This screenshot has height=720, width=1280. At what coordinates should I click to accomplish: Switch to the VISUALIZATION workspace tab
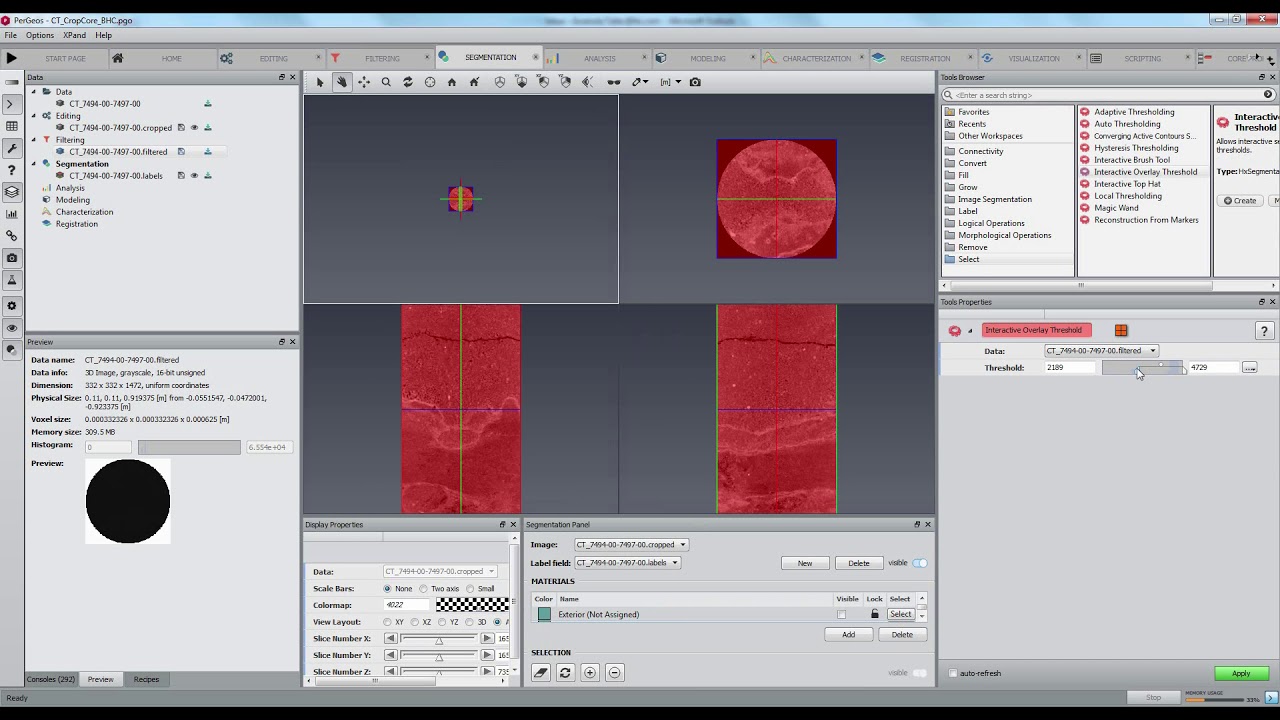pyautogui.click(x=1033, y=58)
